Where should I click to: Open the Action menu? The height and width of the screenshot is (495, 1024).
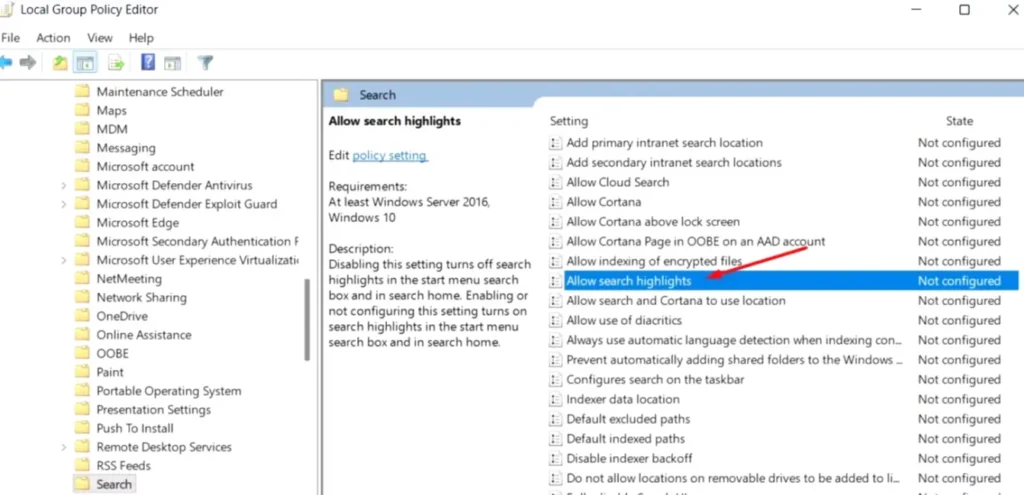pyautogui.click(x=53, y=38)
